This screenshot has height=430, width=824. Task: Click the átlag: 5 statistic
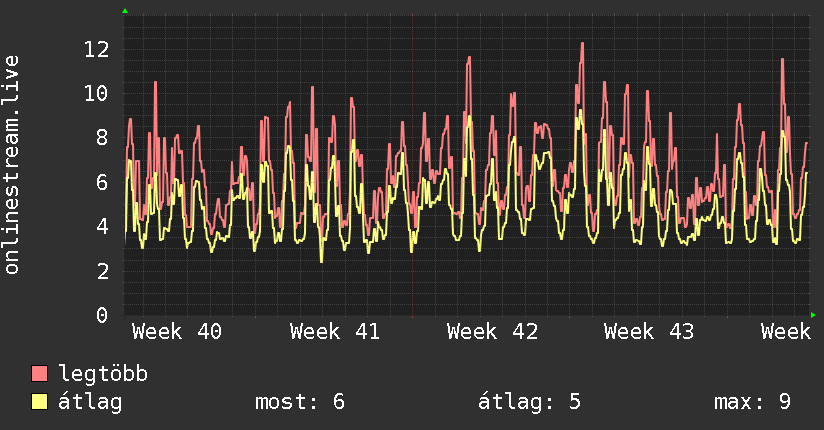pyautogui.click(x=529, y=402)
